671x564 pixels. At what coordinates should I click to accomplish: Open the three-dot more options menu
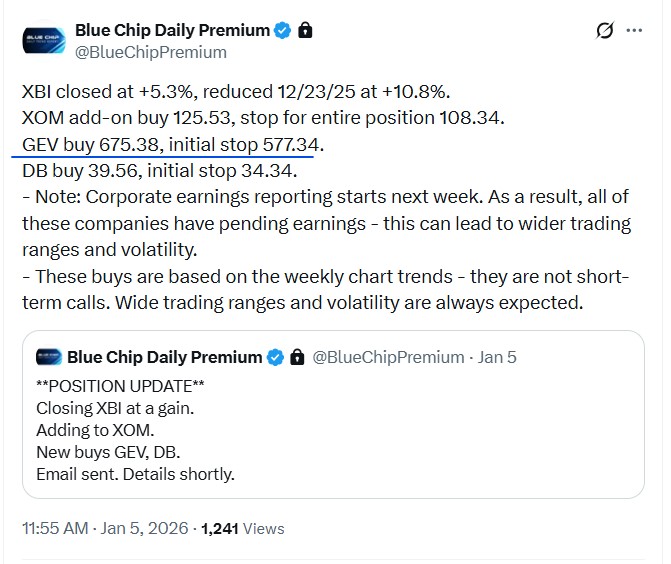pyautogui.click(x=634, y=31)
